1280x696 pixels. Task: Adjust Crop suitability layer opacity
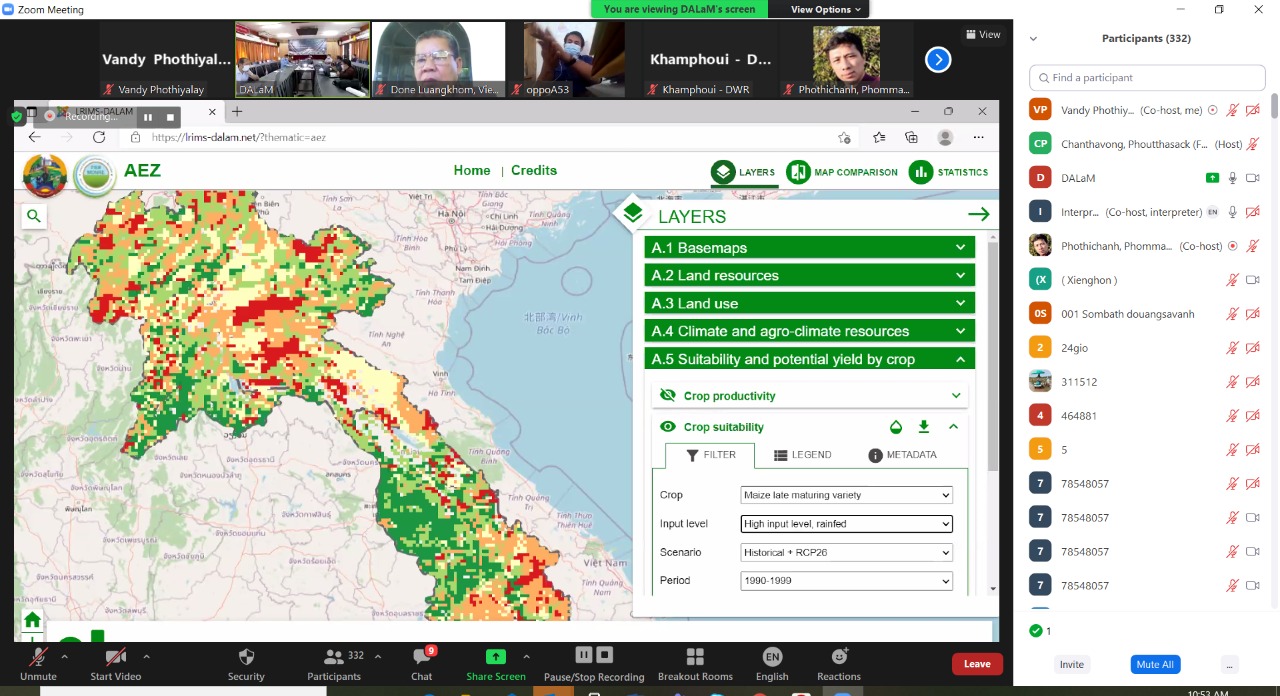click(x=896, y=427)
